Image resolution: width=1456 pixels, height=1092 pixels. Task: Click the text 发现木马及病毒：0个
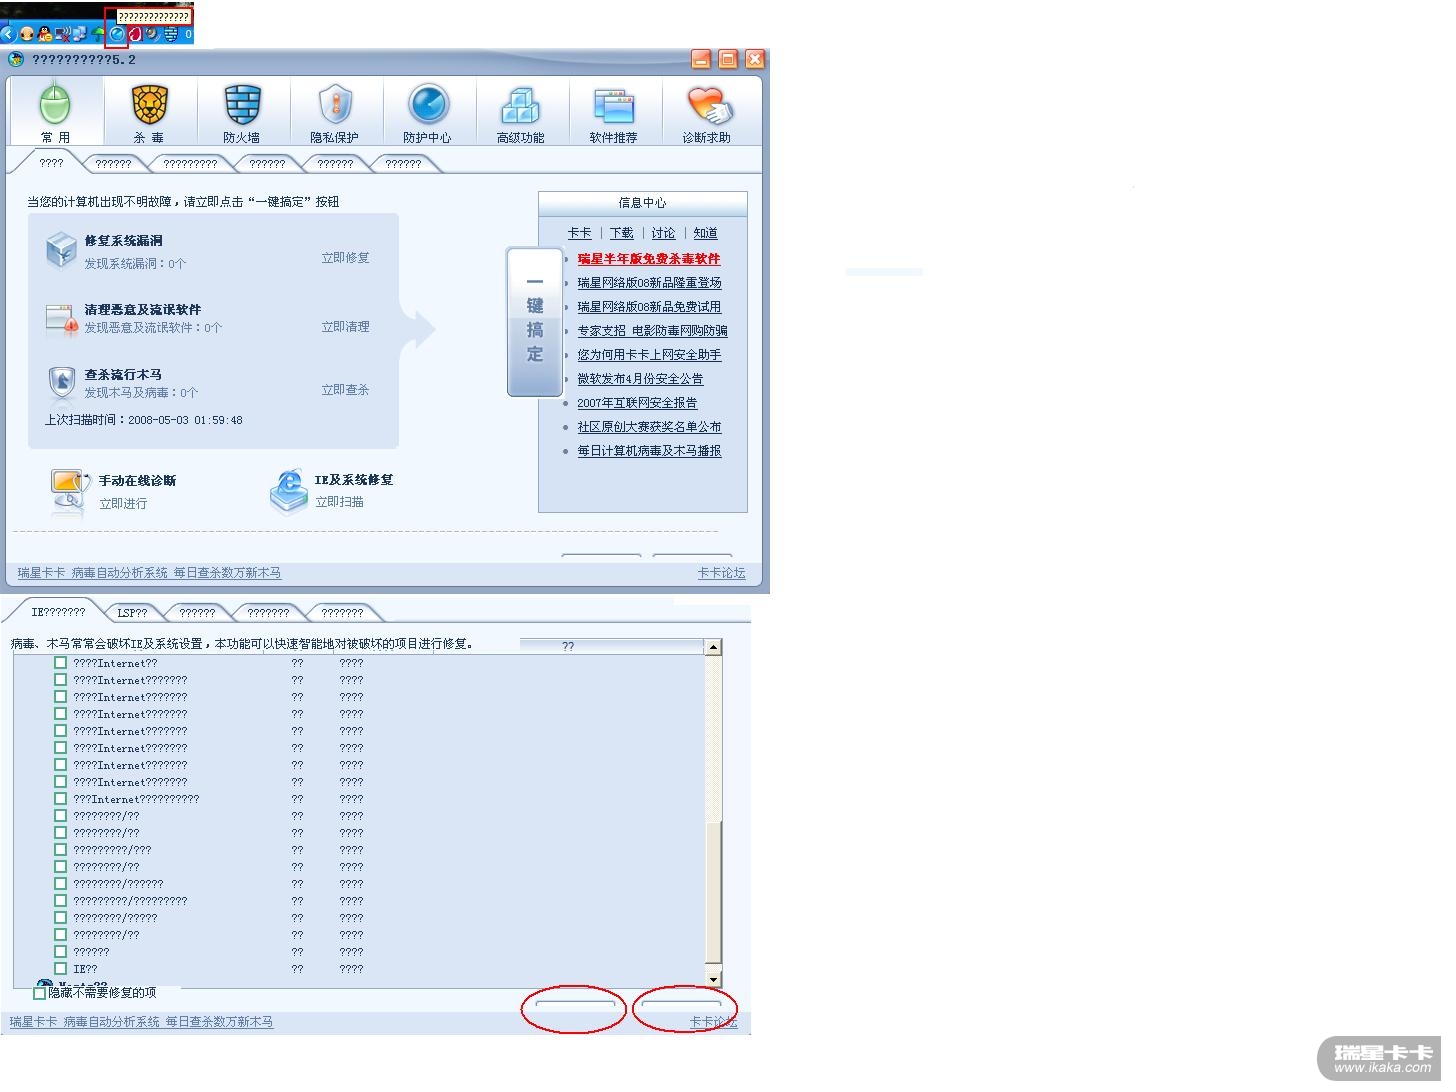[141, 393]
